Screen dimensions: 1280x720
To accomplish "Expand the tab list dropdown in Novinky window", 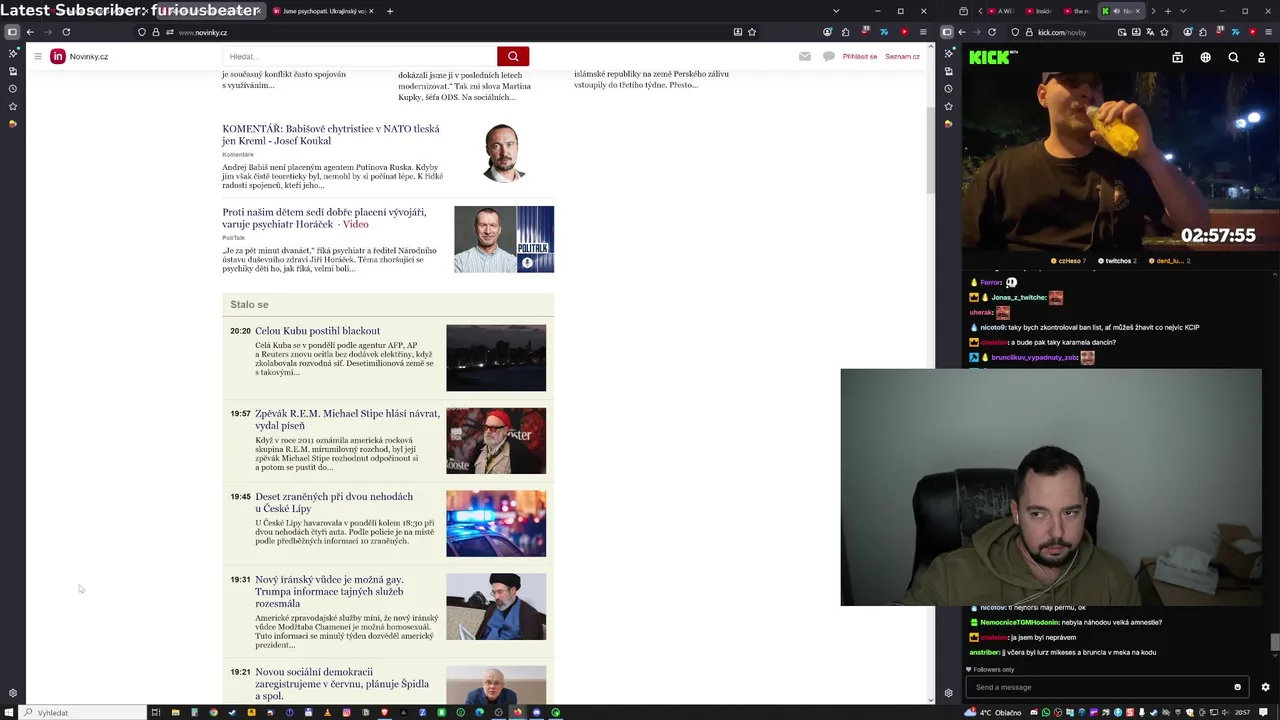I will tap(836, 11).
